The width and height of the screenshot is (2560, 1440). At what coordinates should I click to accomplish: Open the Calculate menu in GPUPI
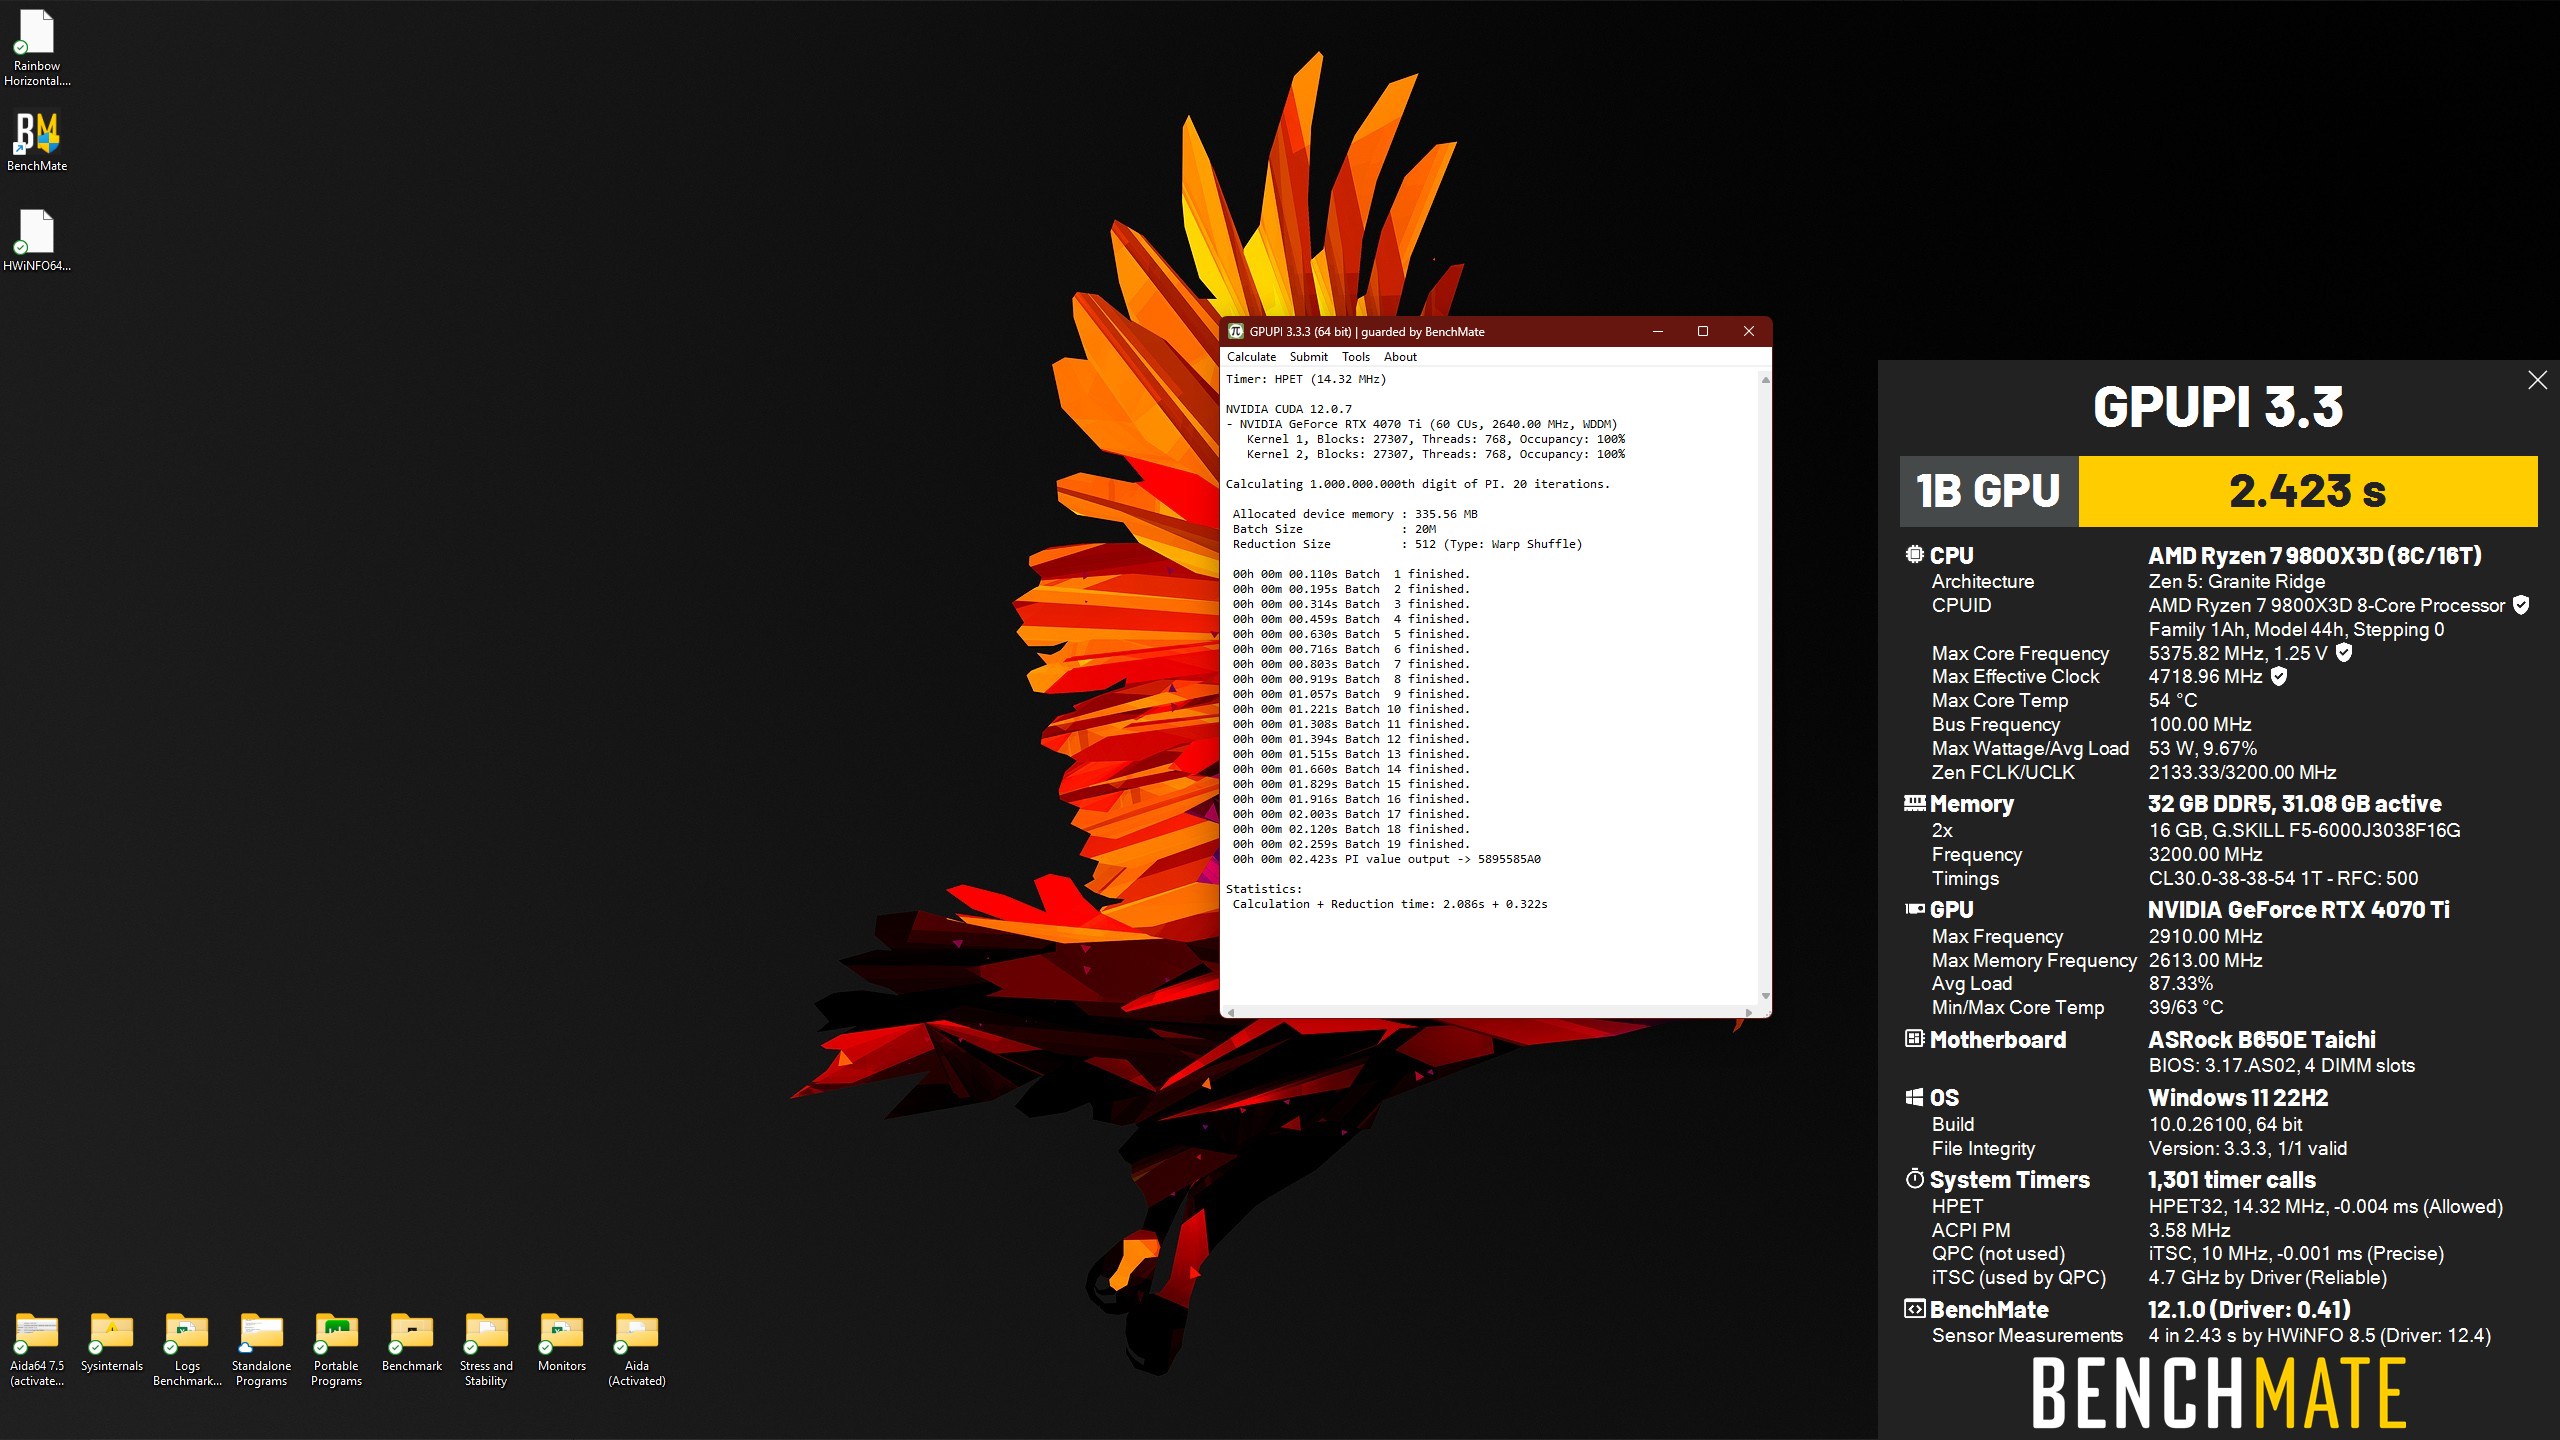tap(1251, 357)
